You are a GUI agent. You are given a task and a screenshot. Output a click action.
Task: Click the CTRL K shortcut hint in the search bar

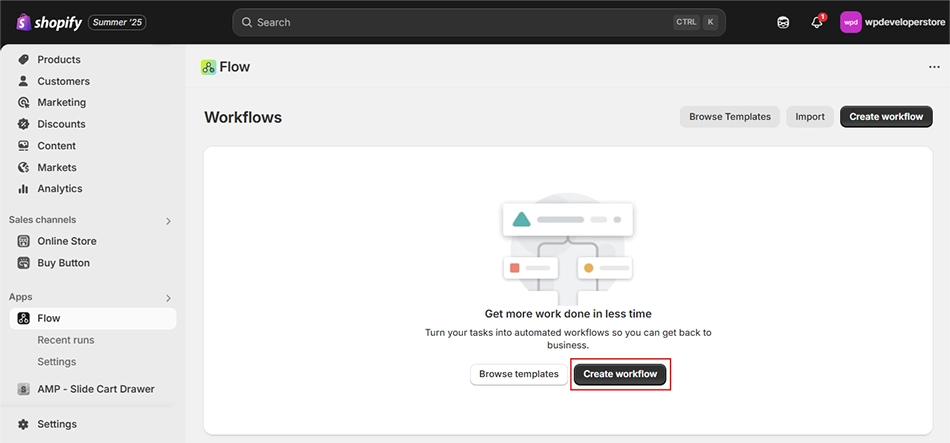click(x=695, y=22)
